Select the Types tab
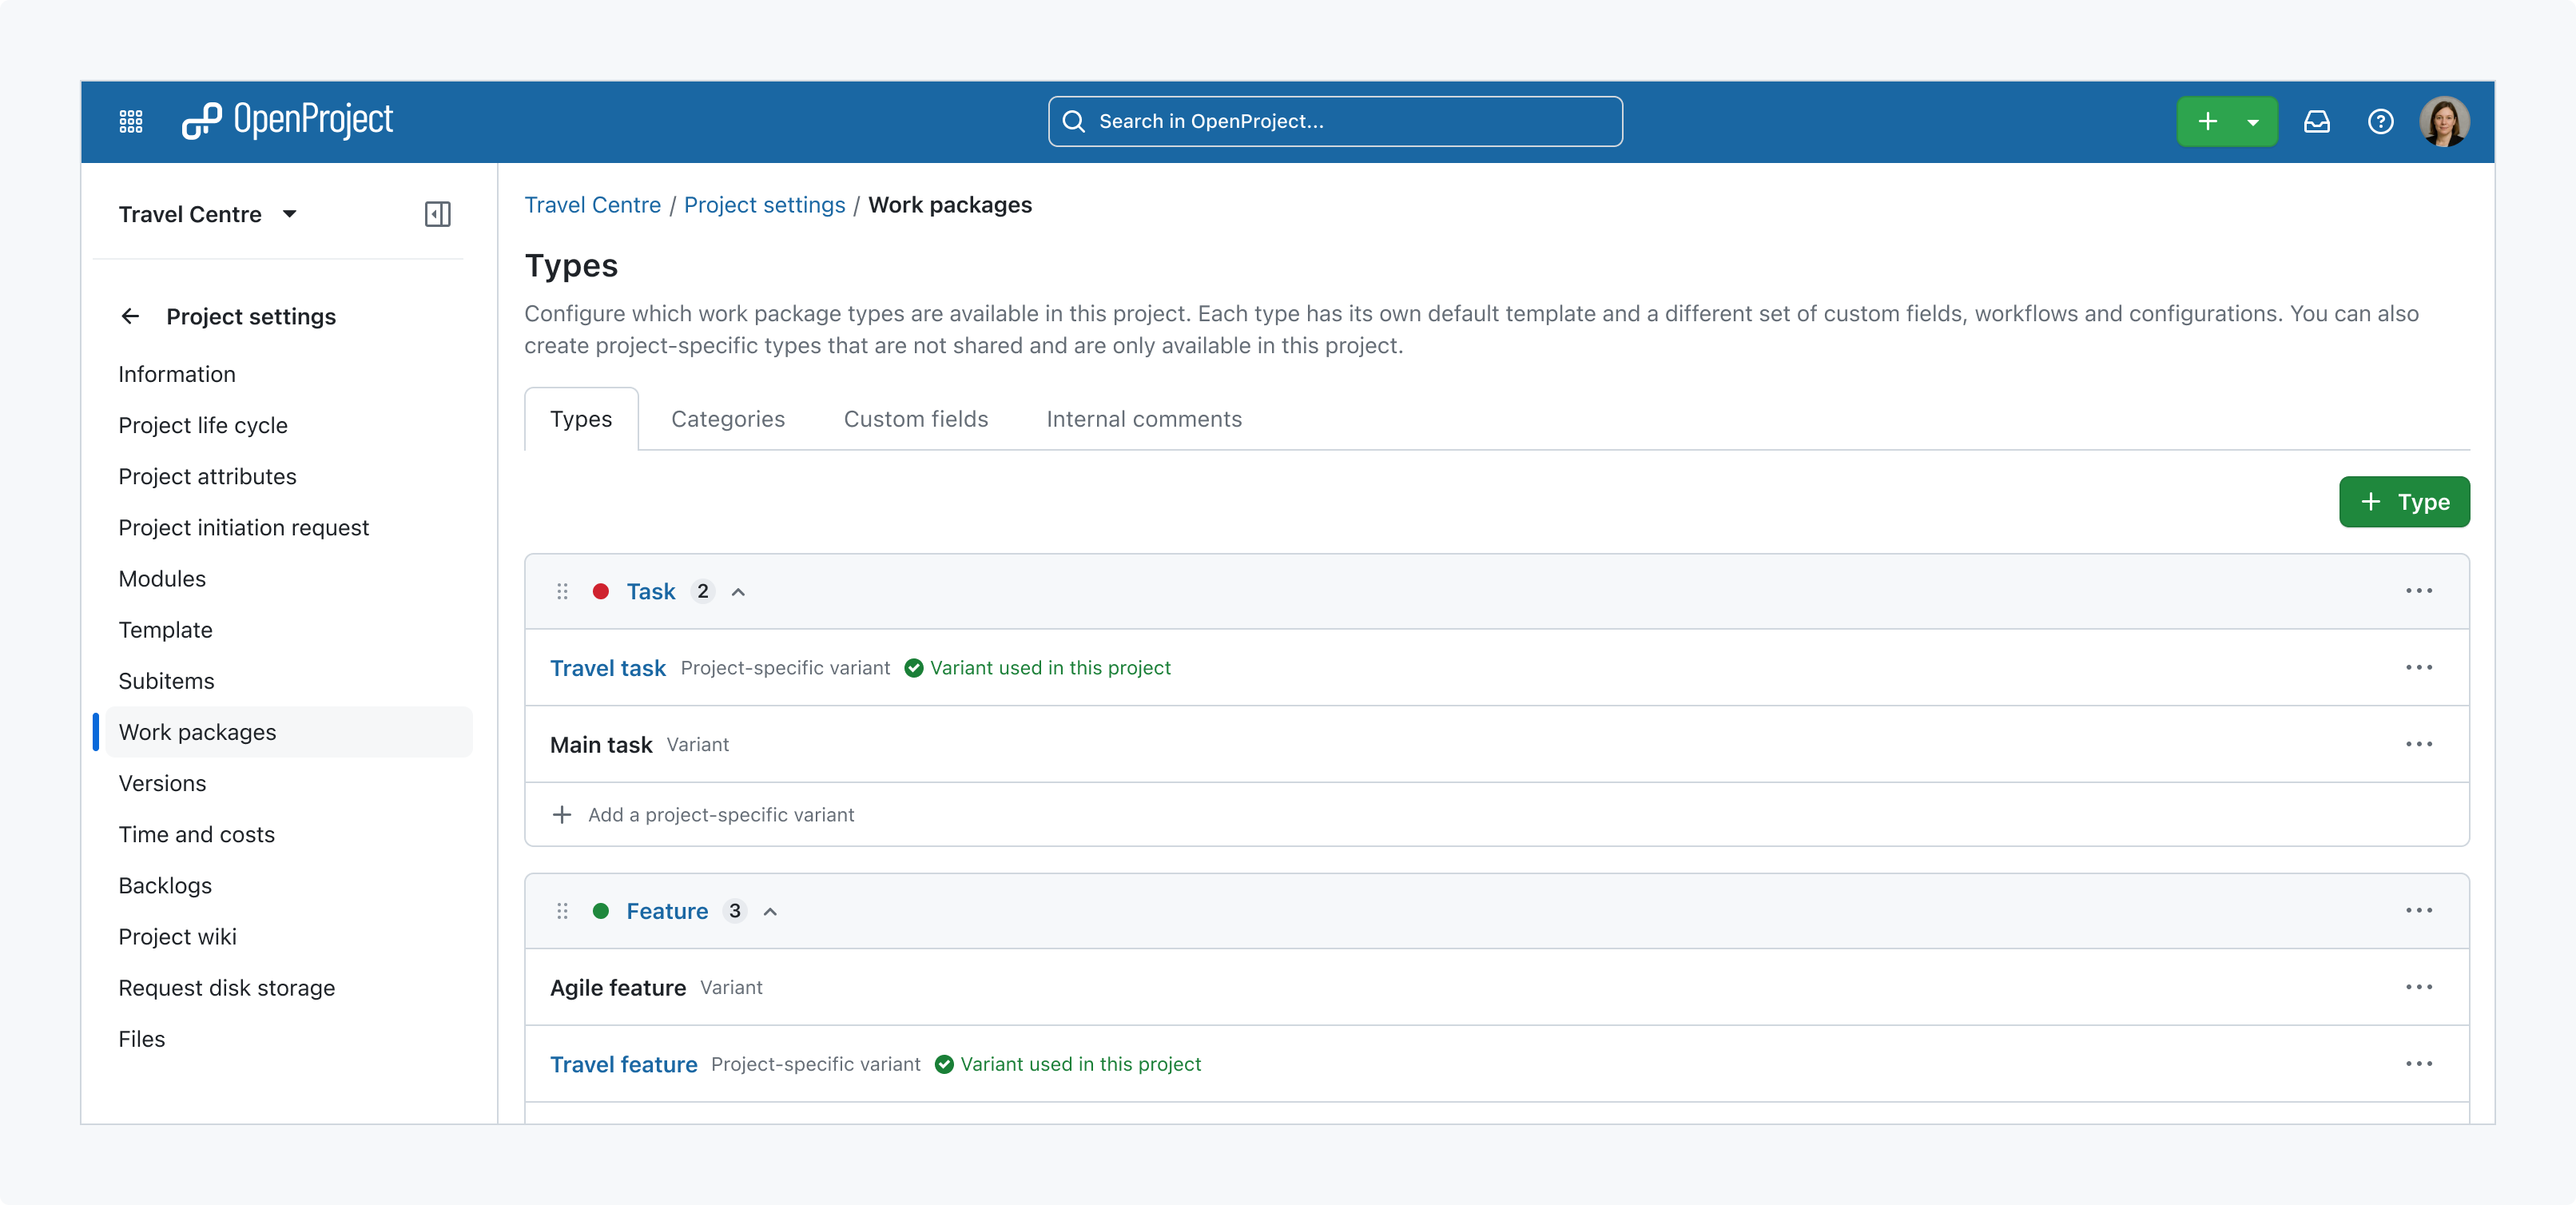Screen dimensions: 2576x1205 tap(581, 419)
